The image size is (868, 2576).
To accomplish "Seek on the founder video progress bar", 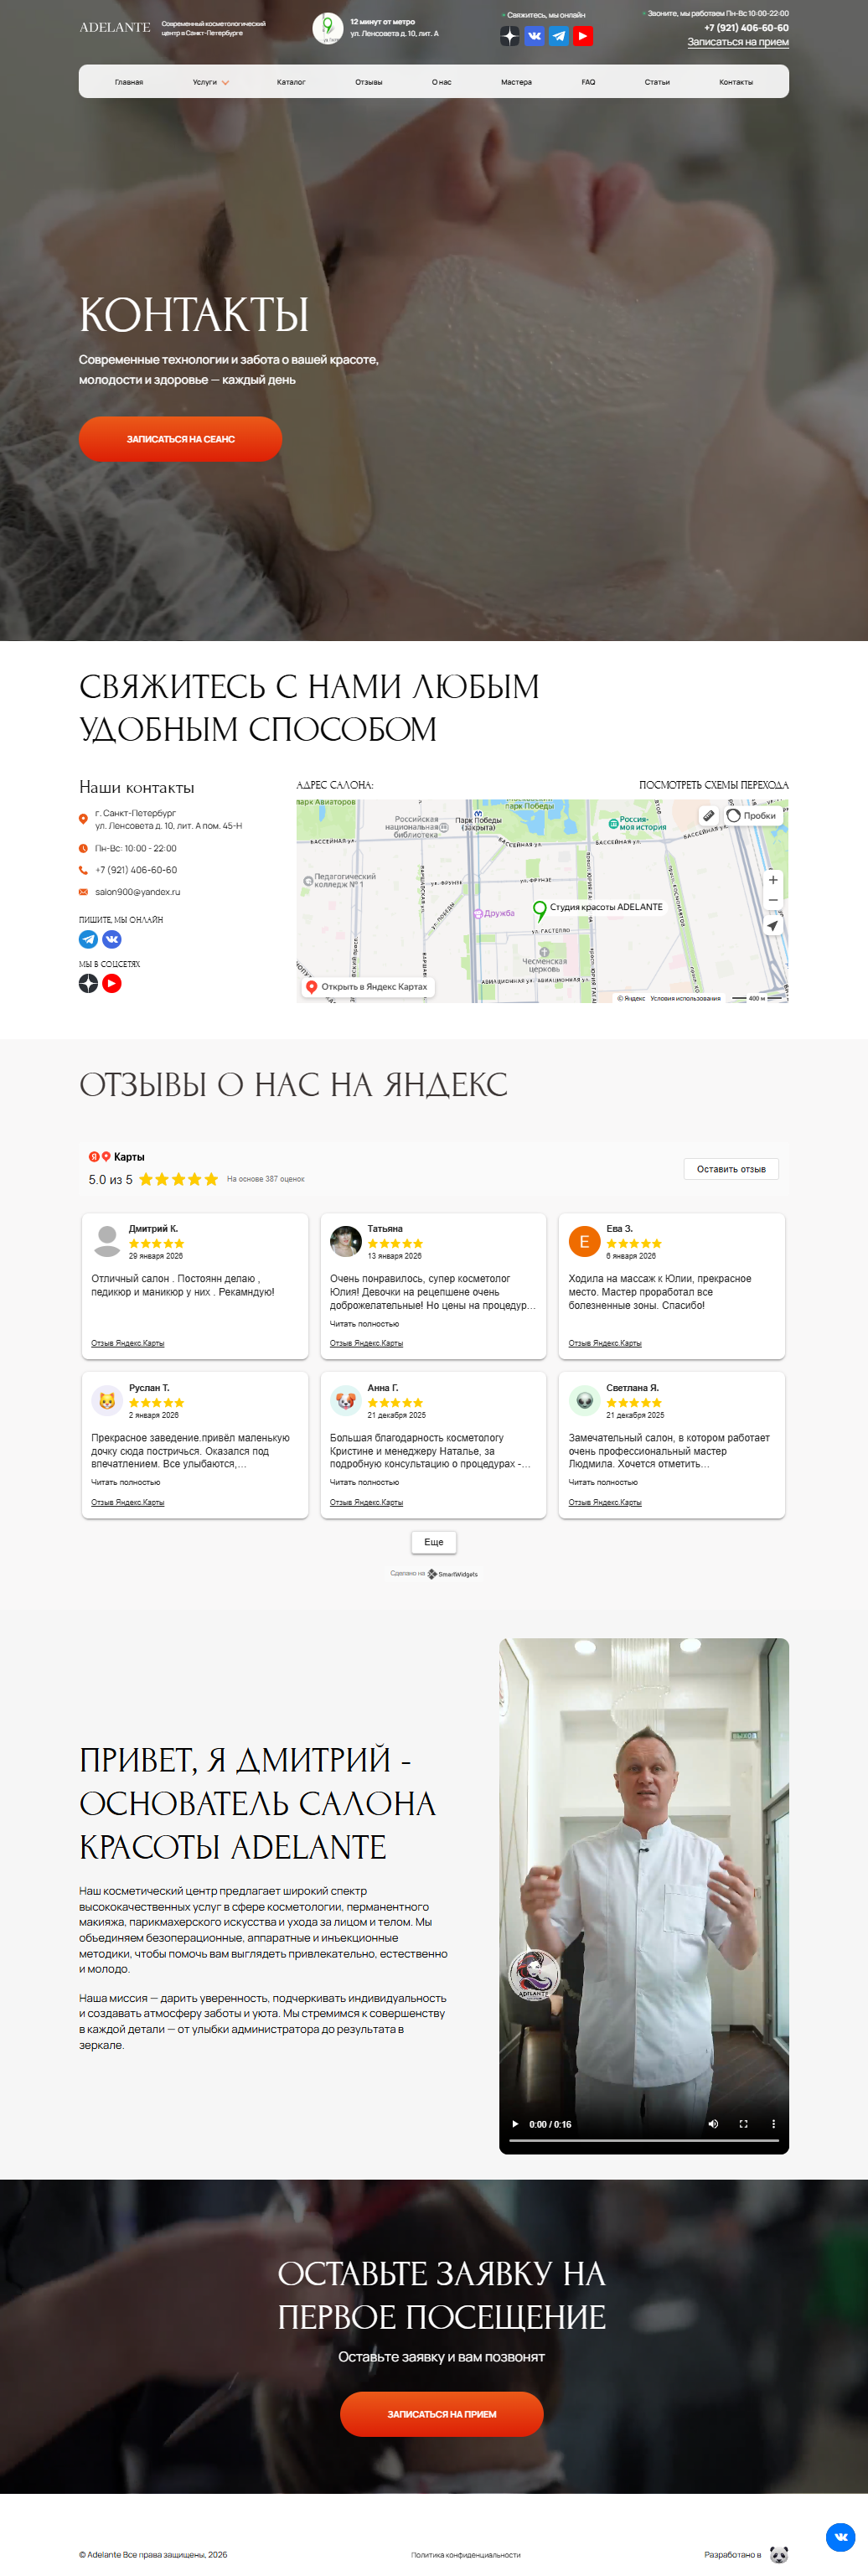I will 644,2140.
